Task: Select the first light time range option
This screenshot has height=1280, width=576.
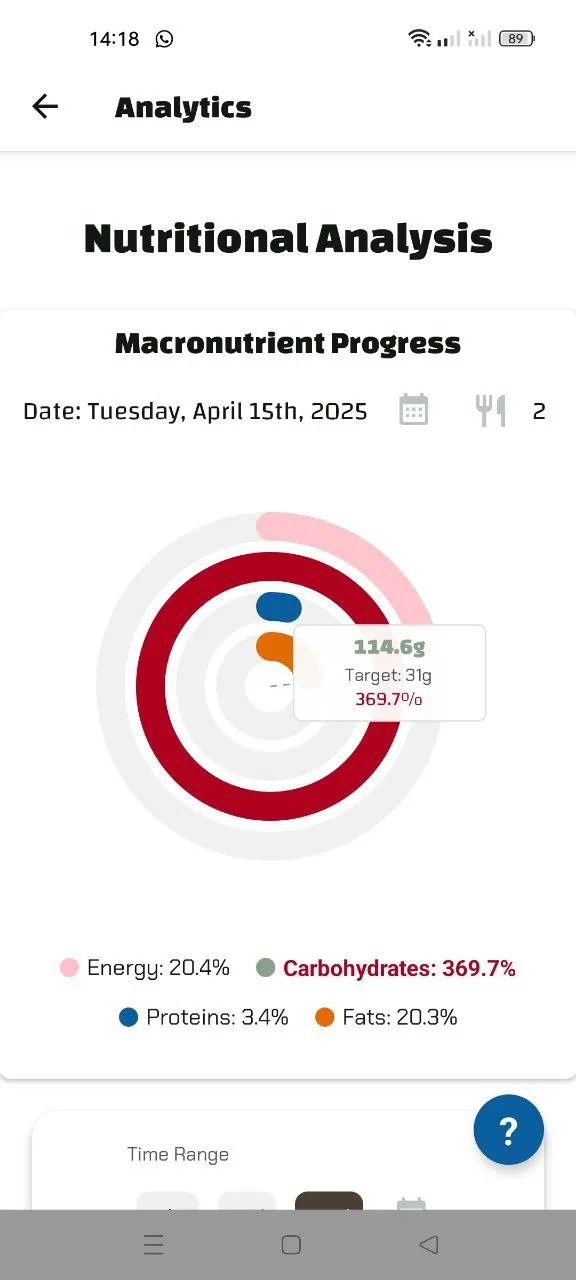Action: (x=167, y=1205)
